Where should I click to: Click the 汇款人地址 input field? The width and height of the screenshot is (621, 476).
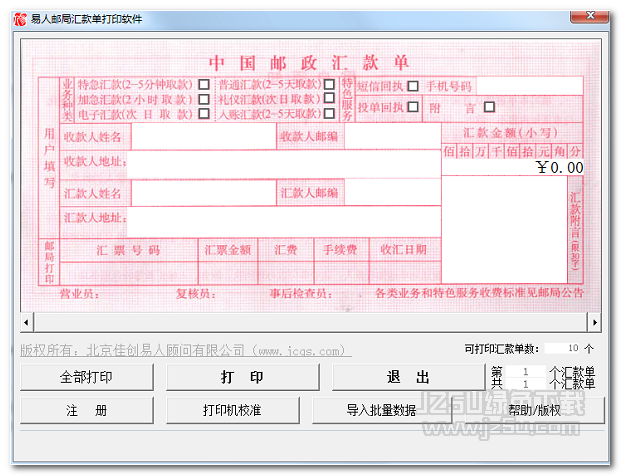(284, 221)
